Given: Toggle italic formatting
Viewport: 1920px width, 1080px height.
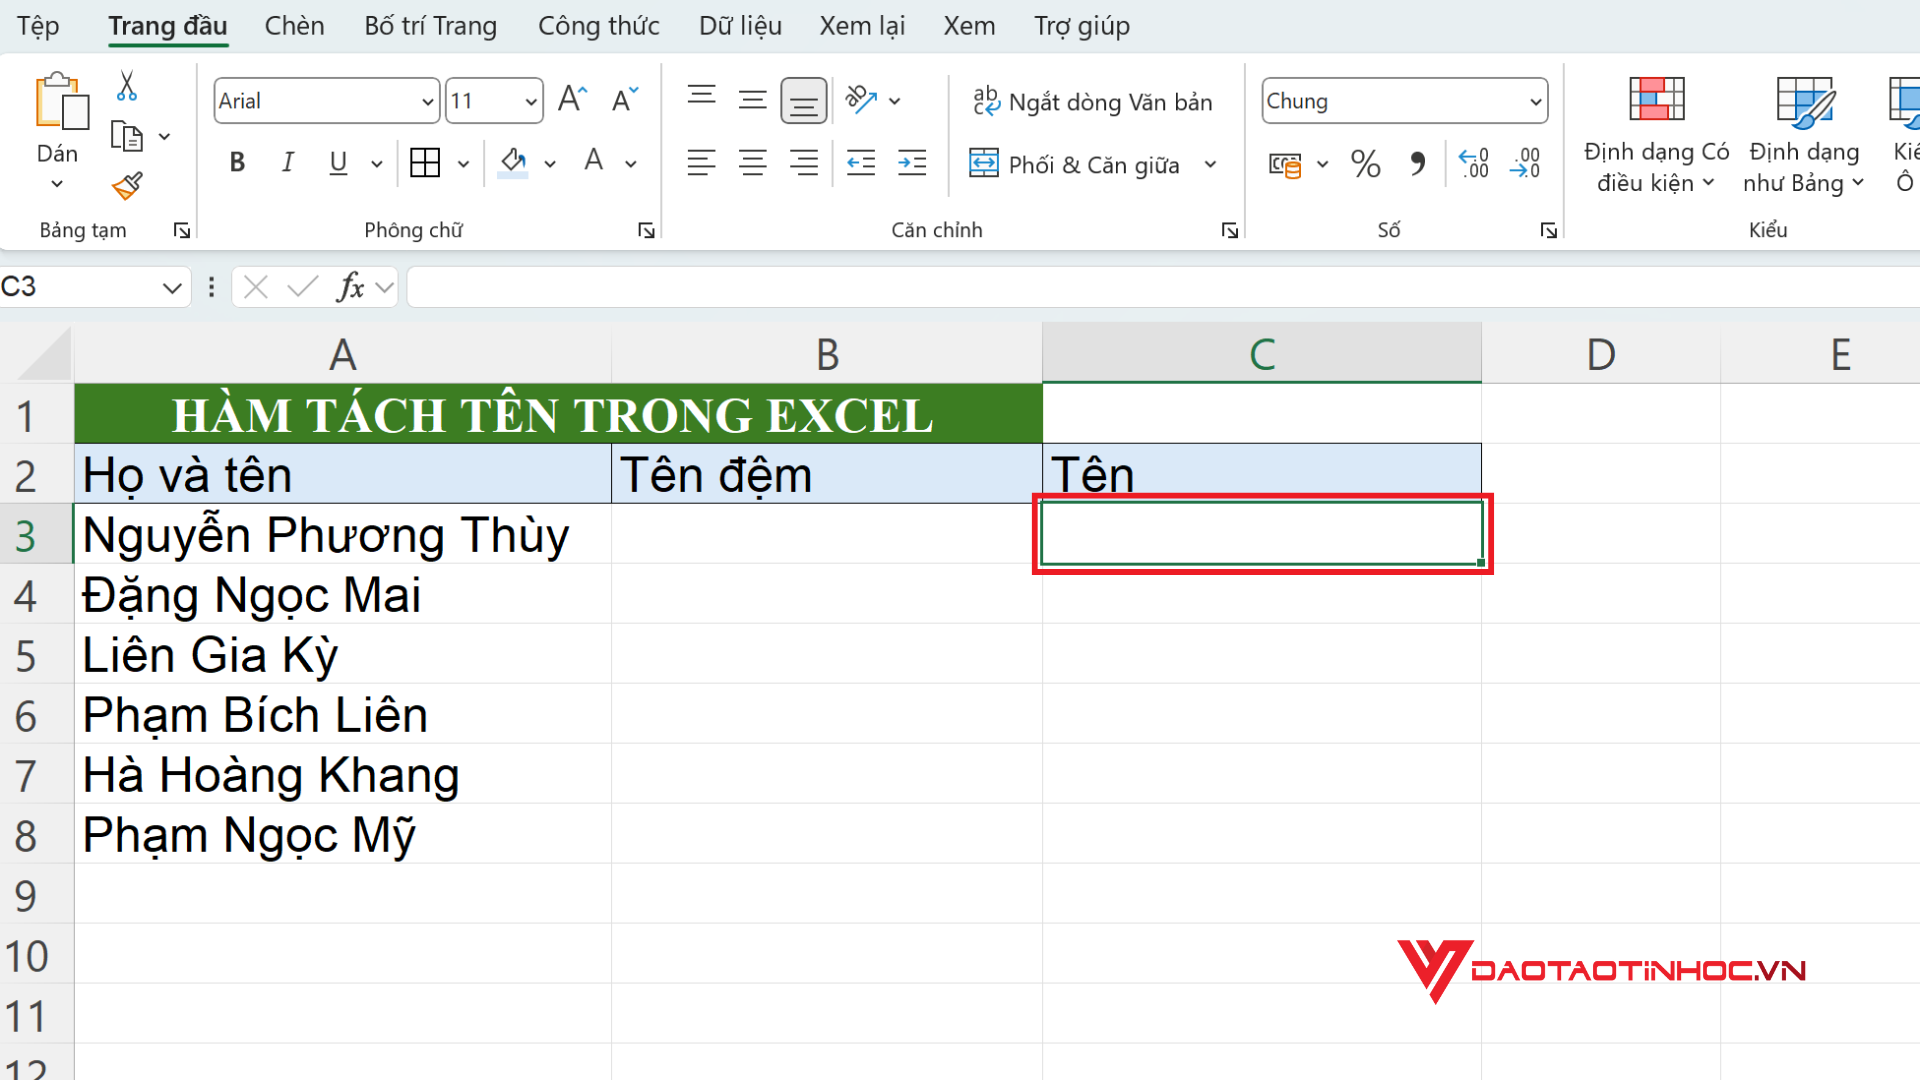Looking at the screenshot, I should (x=288, y=163).
